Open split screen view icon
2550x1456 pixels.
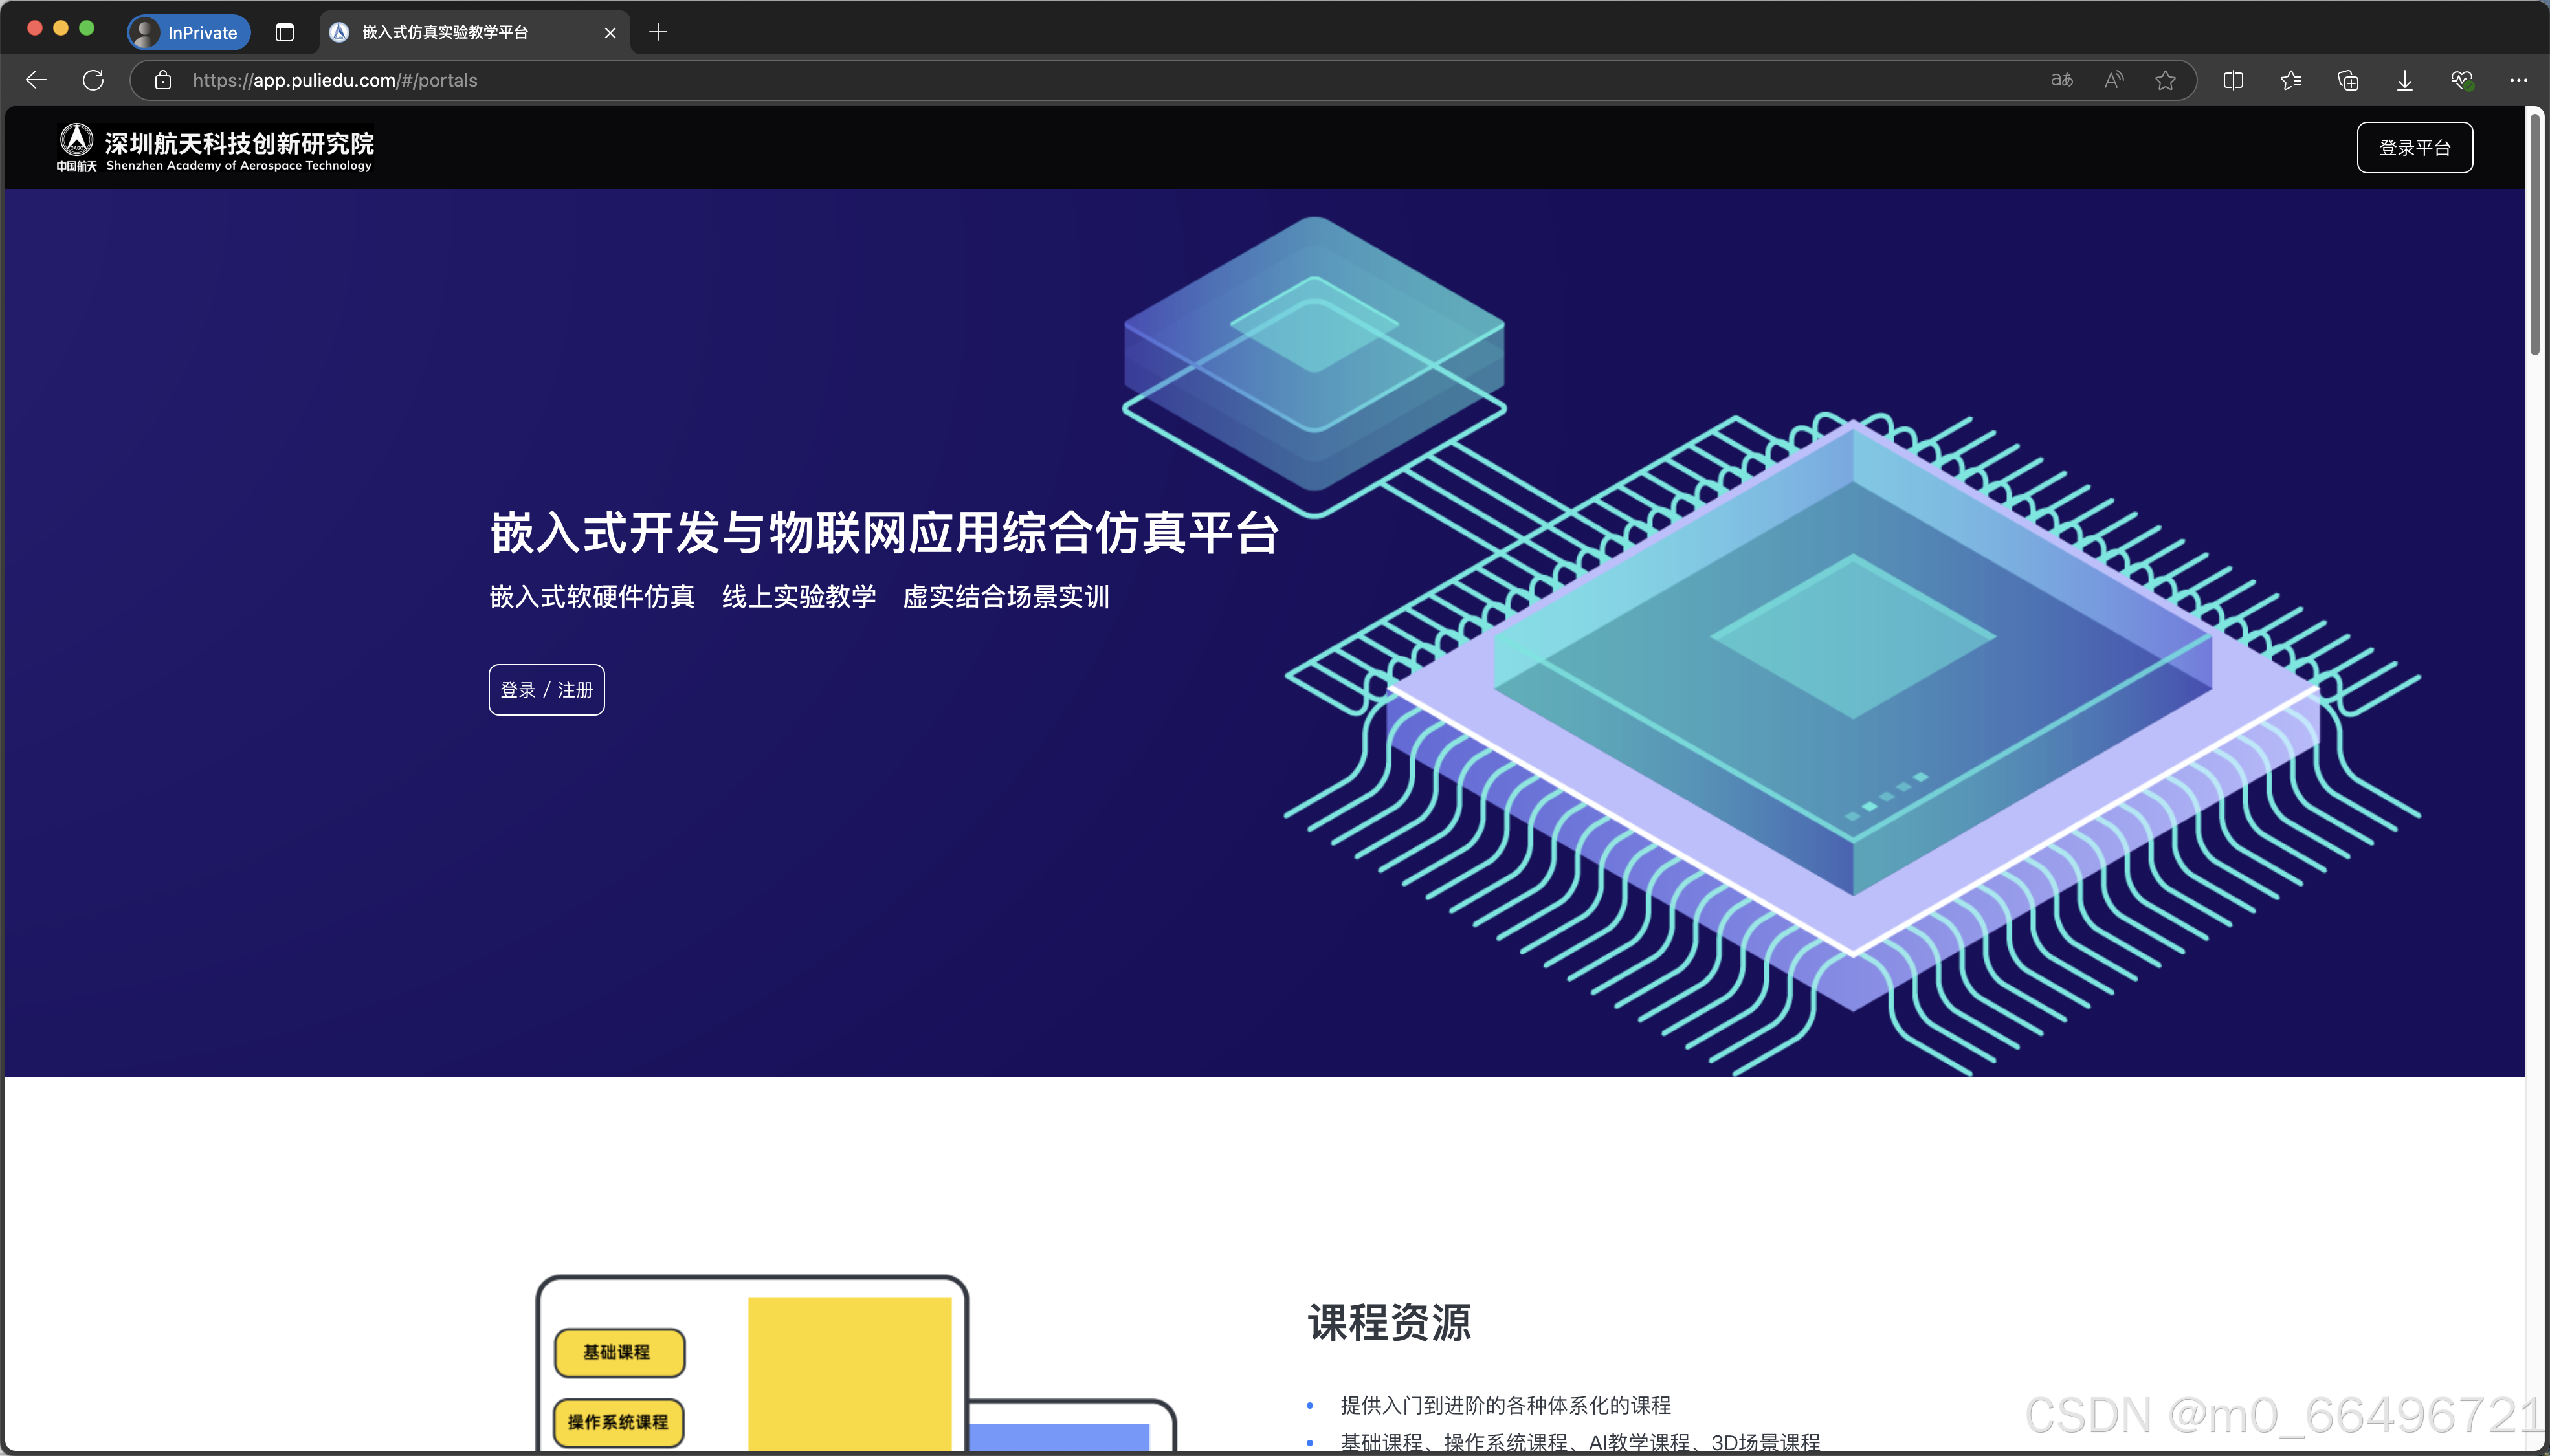2233,80
